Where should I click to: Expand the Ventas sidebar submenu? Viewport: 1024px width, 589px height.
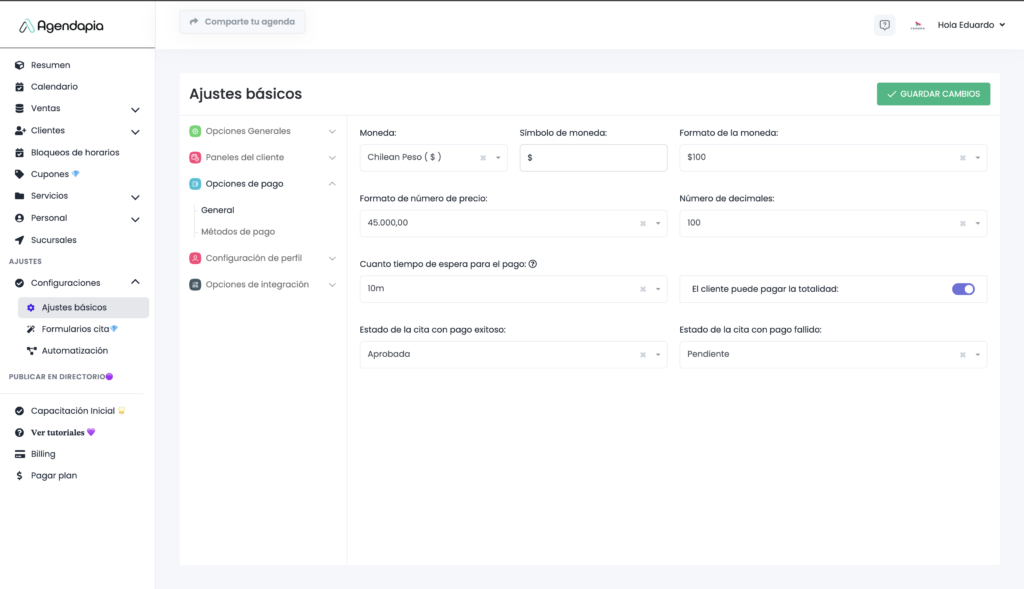[x=135, y=109]
